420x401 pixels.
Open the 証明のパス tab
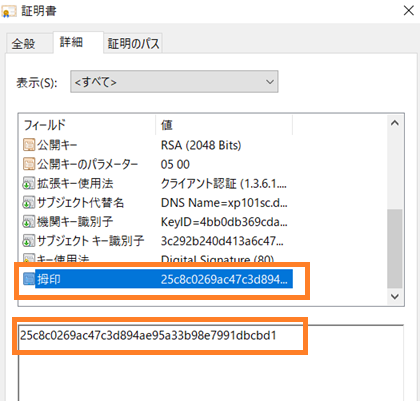(133, 44)
